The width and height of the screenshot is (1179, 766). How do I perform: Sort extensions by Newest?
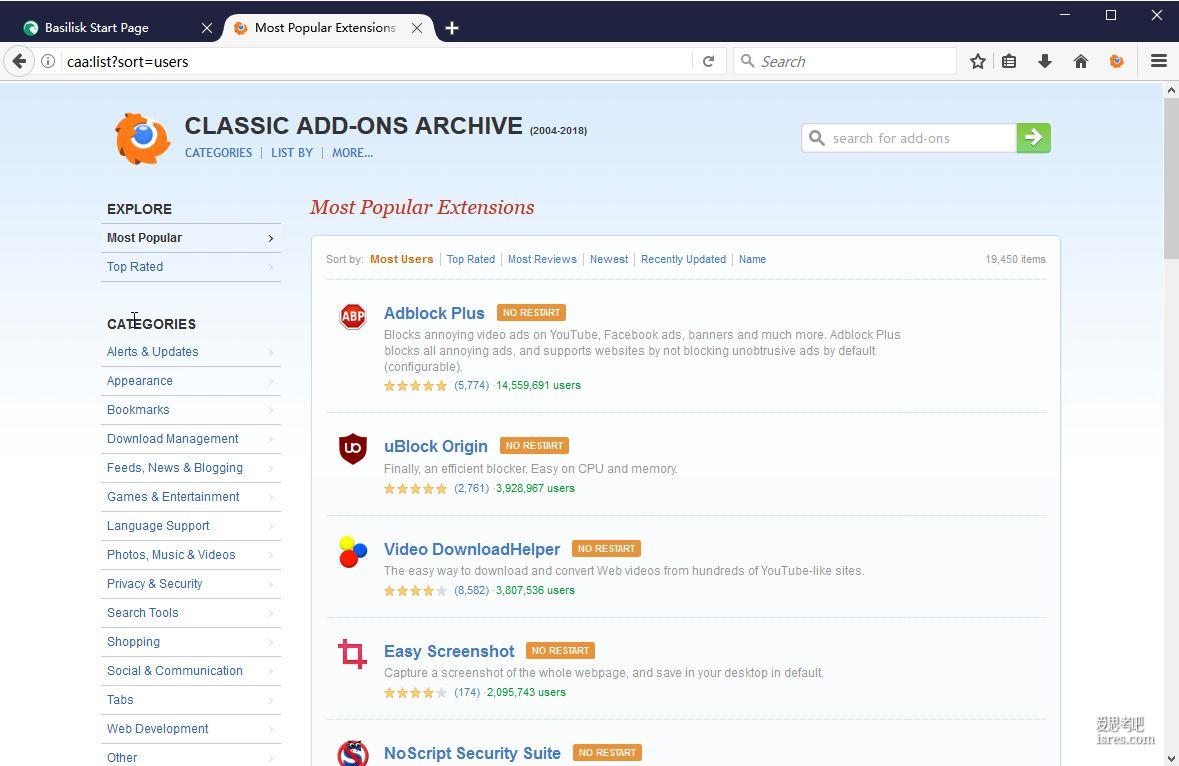tap(609, 259)
